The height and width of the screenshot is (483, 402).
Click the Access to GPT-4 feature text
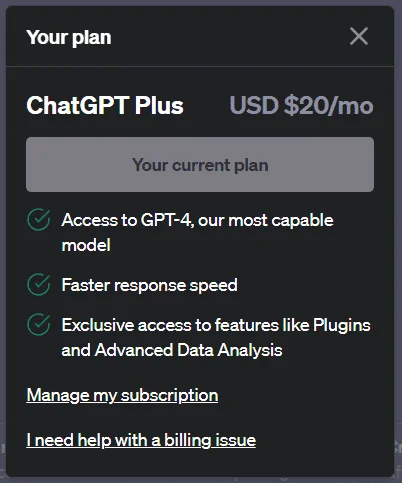pos(197,232)
